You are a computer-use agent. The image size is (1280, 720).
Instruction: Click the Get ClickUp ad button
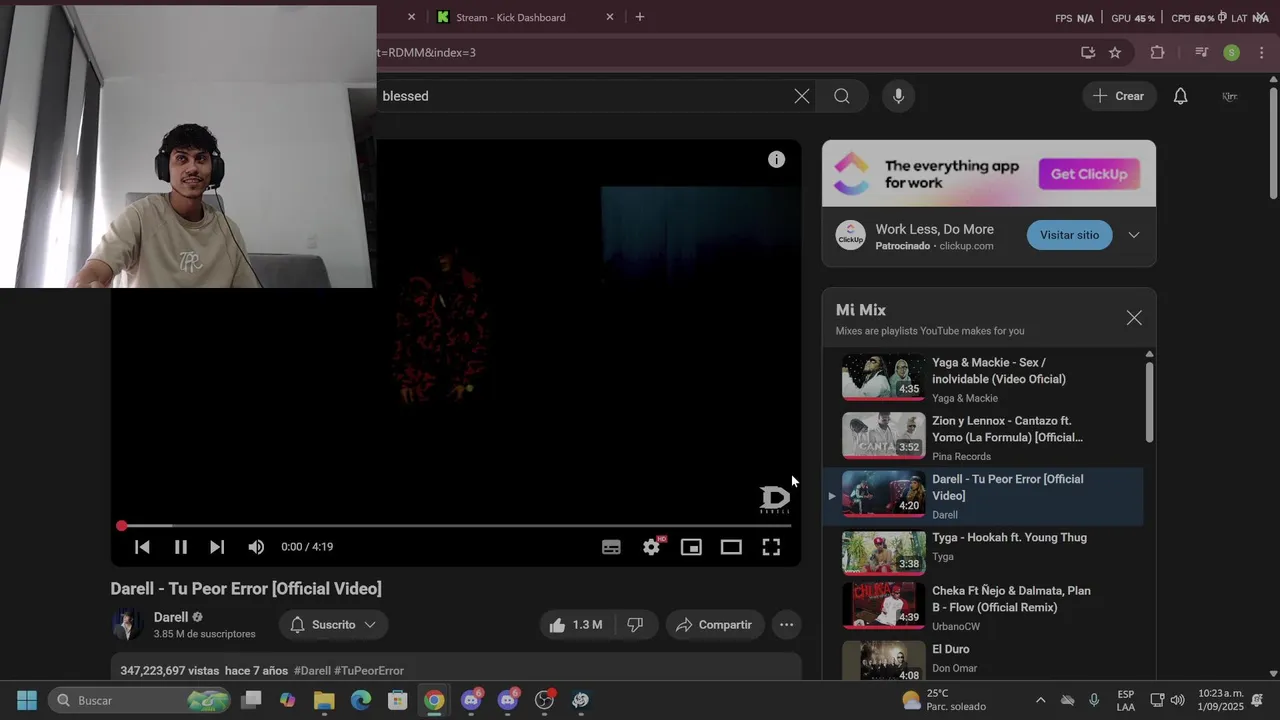pyautogui.click(x=1088, y=174)
